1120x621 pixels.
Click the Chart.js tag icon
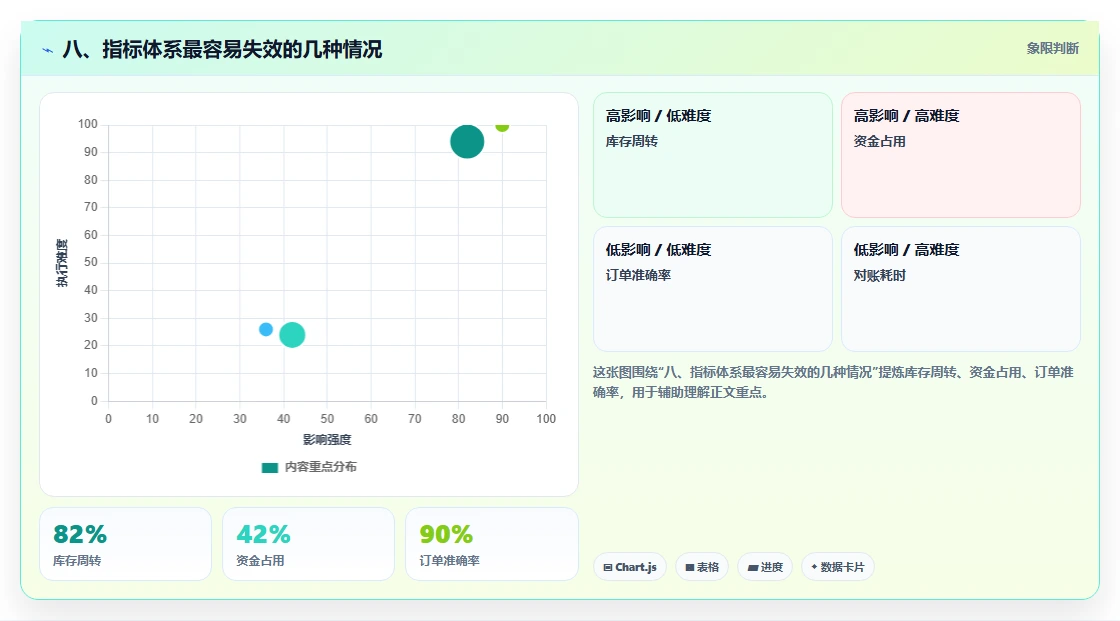click(608, 567)
